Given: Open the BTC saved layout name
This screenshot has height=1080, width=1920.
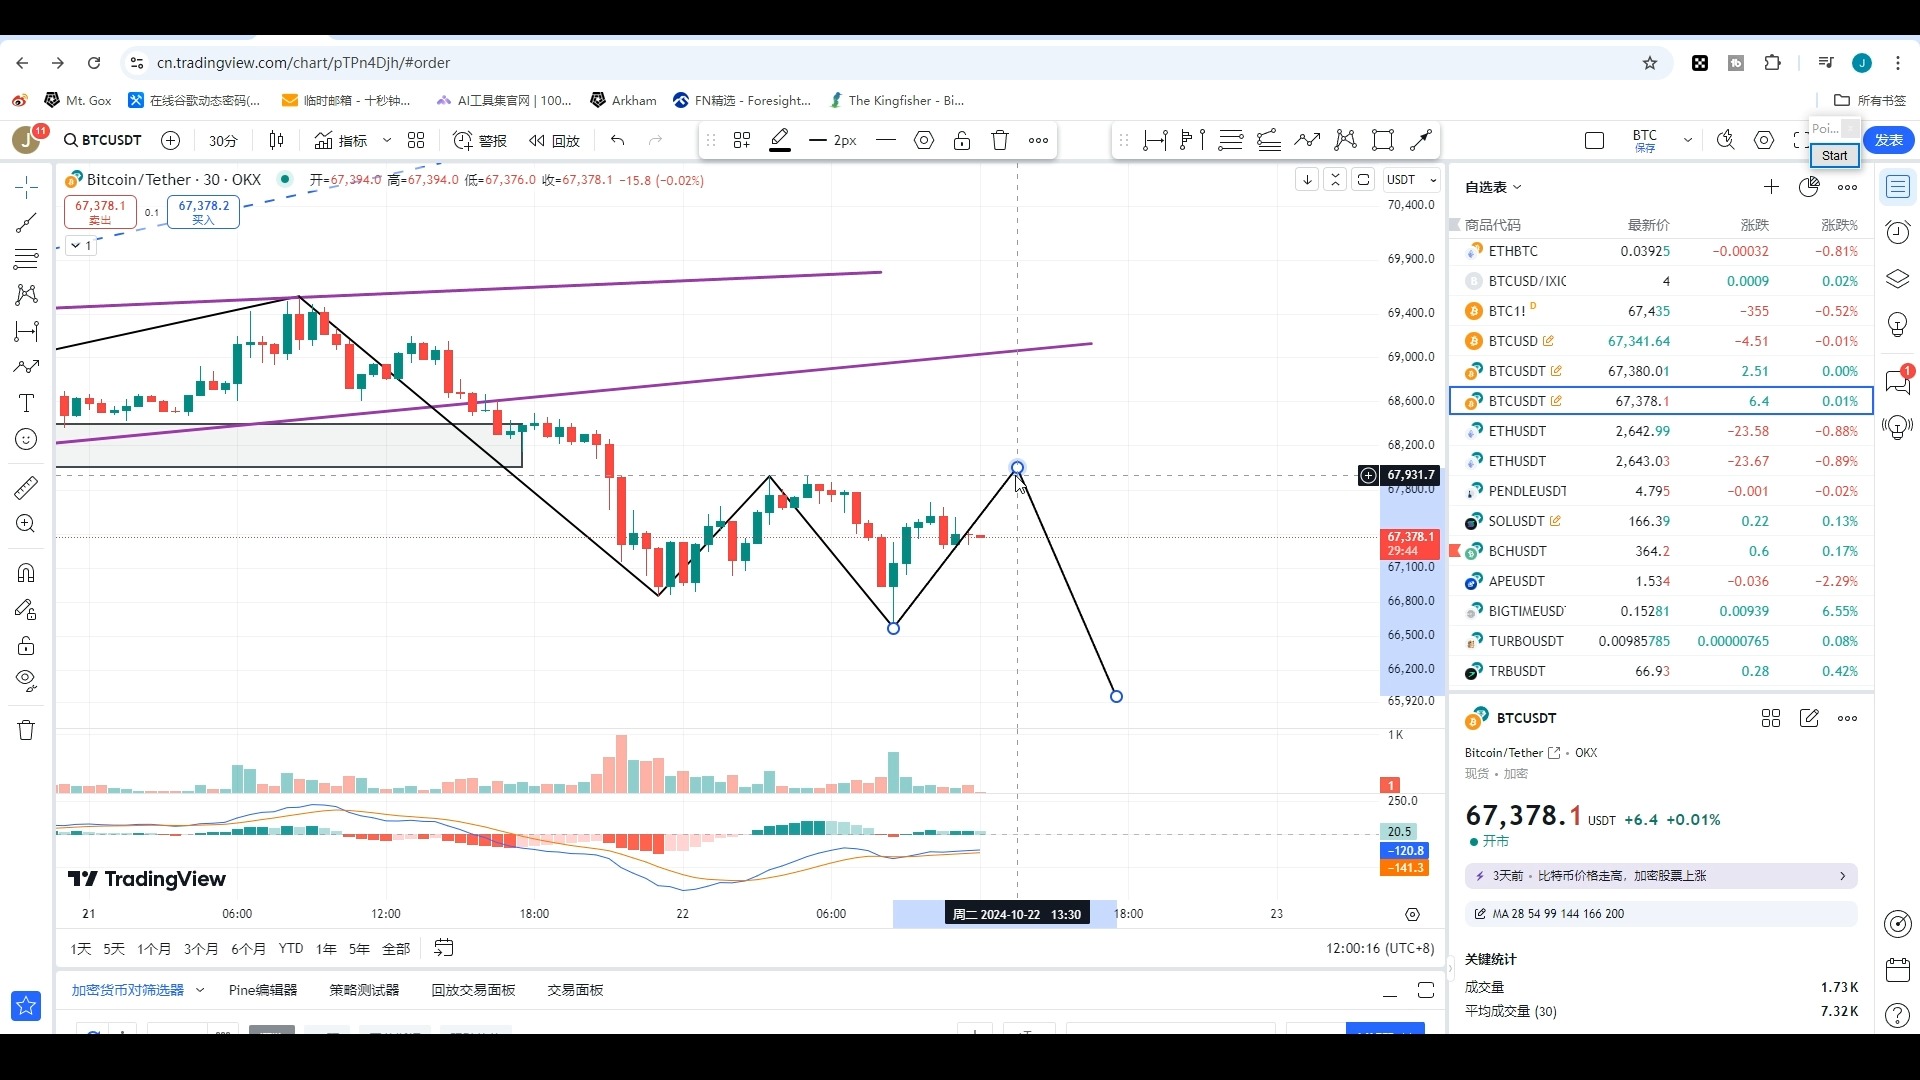Looking at the screenshot, I should pyautogui.click(x=1645, y=140).
